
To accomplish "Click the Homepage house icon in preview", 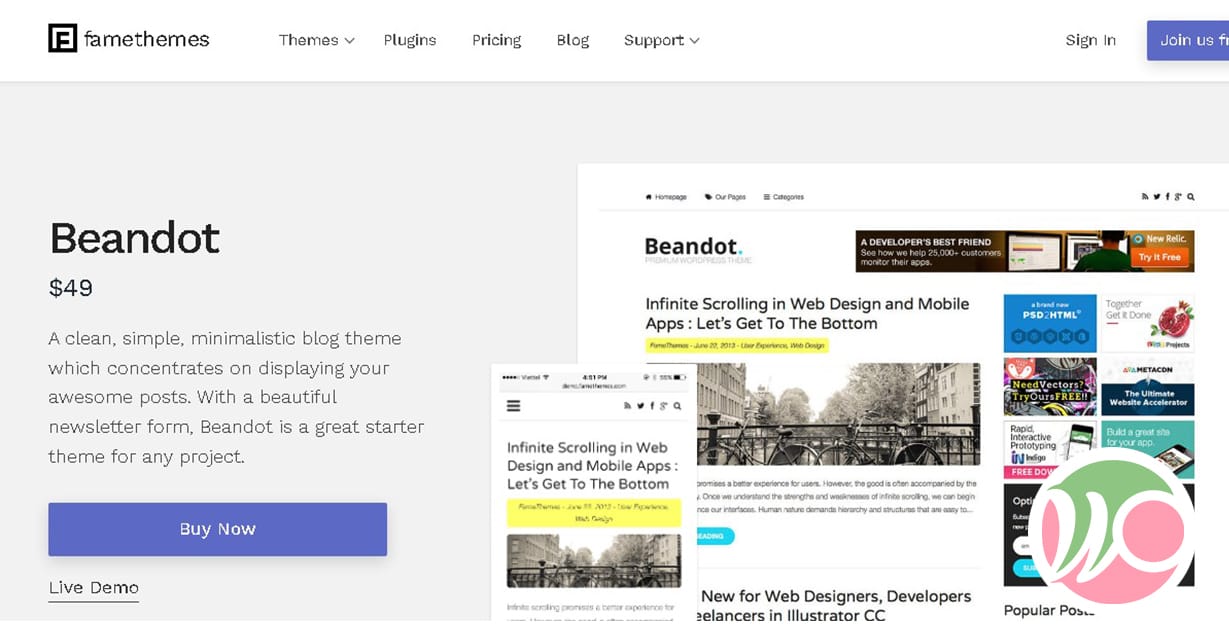I will tap(649, 197).
